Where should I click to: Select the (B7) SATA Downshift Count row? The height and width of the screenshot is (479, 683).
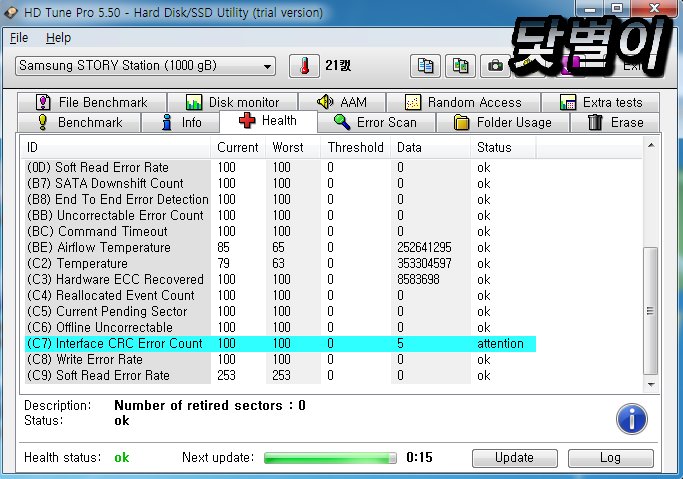pyautogui.click(x=281, y=184)
